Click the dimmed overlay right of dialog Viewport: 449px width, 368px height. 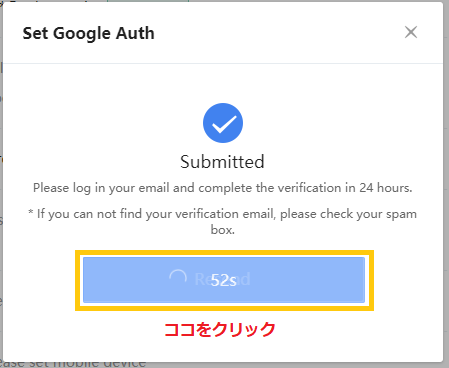coord(446,183)
